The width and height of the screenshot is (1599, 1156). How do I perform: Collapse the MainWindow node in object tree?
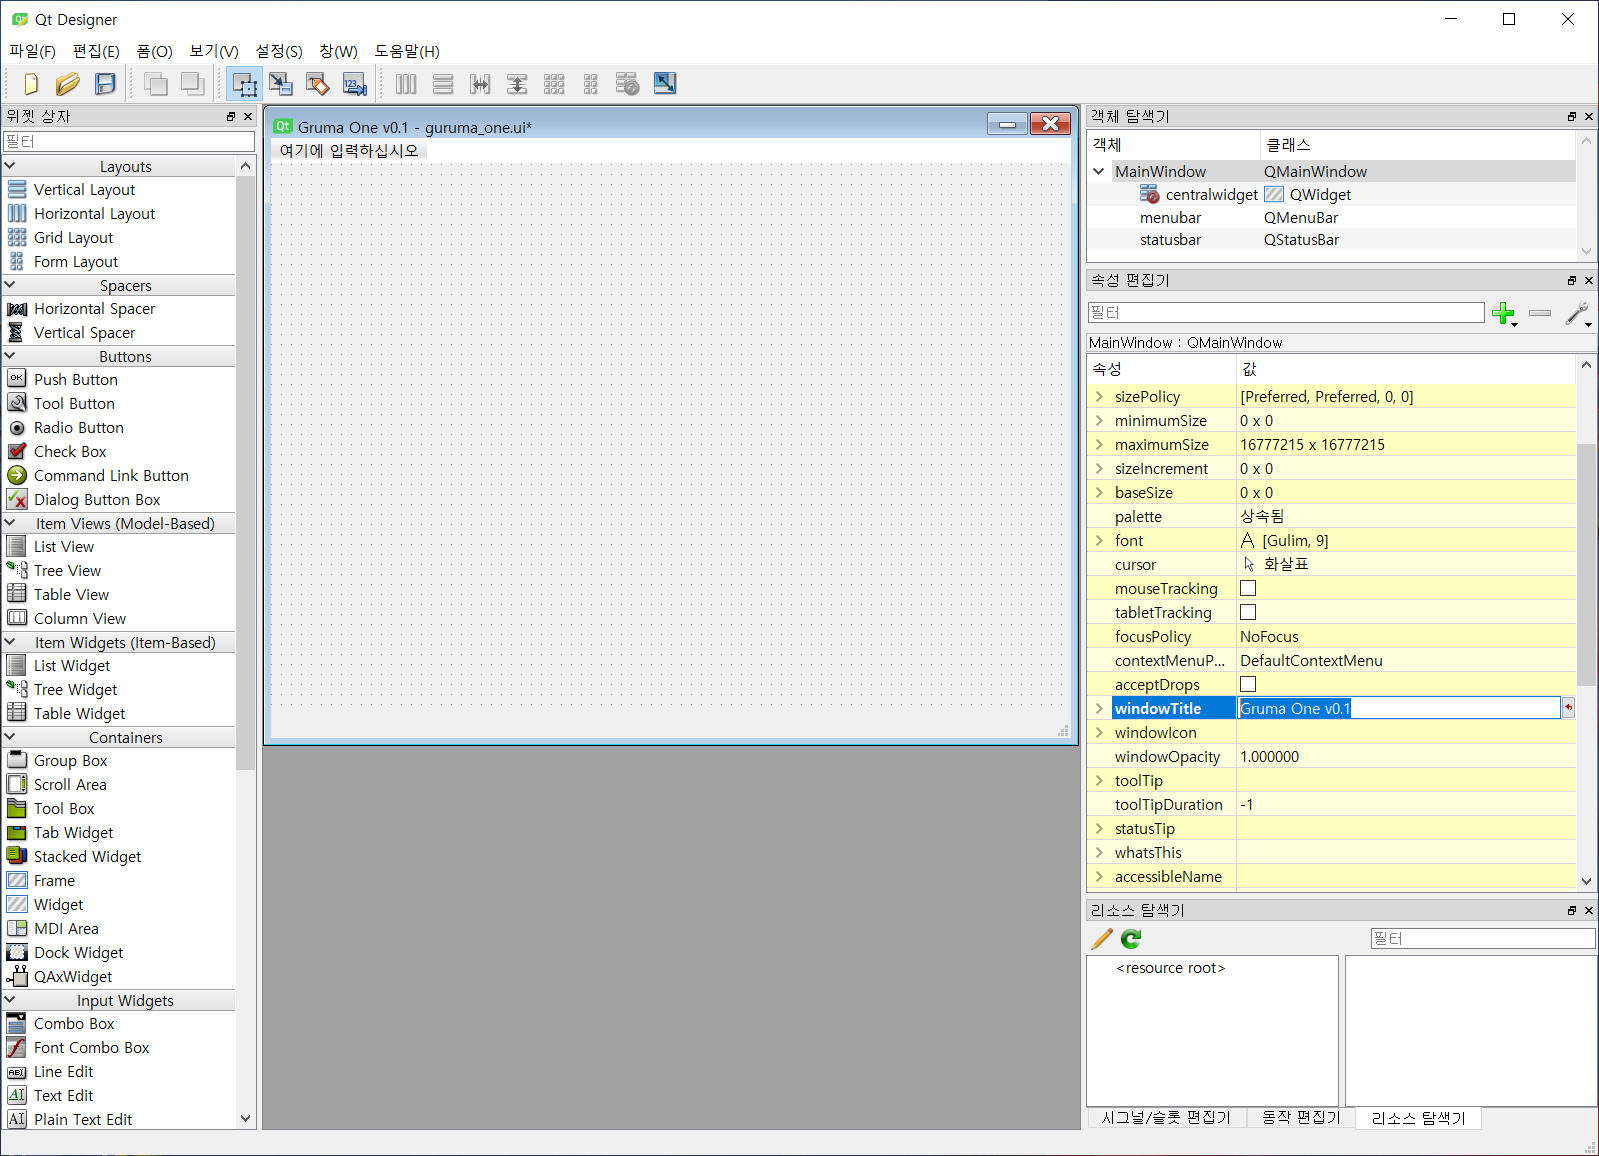coord(1099,171)
